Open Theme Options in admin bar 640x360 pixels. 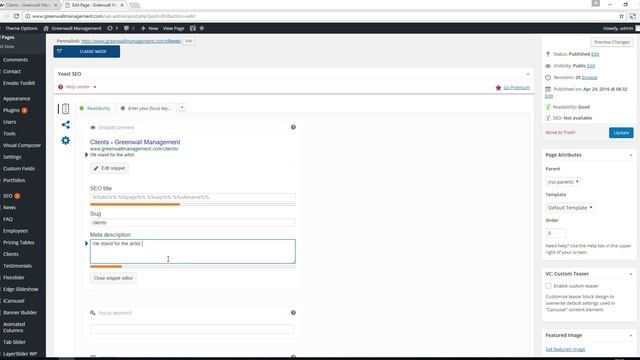pyautogui.click(x=21, y=28)
